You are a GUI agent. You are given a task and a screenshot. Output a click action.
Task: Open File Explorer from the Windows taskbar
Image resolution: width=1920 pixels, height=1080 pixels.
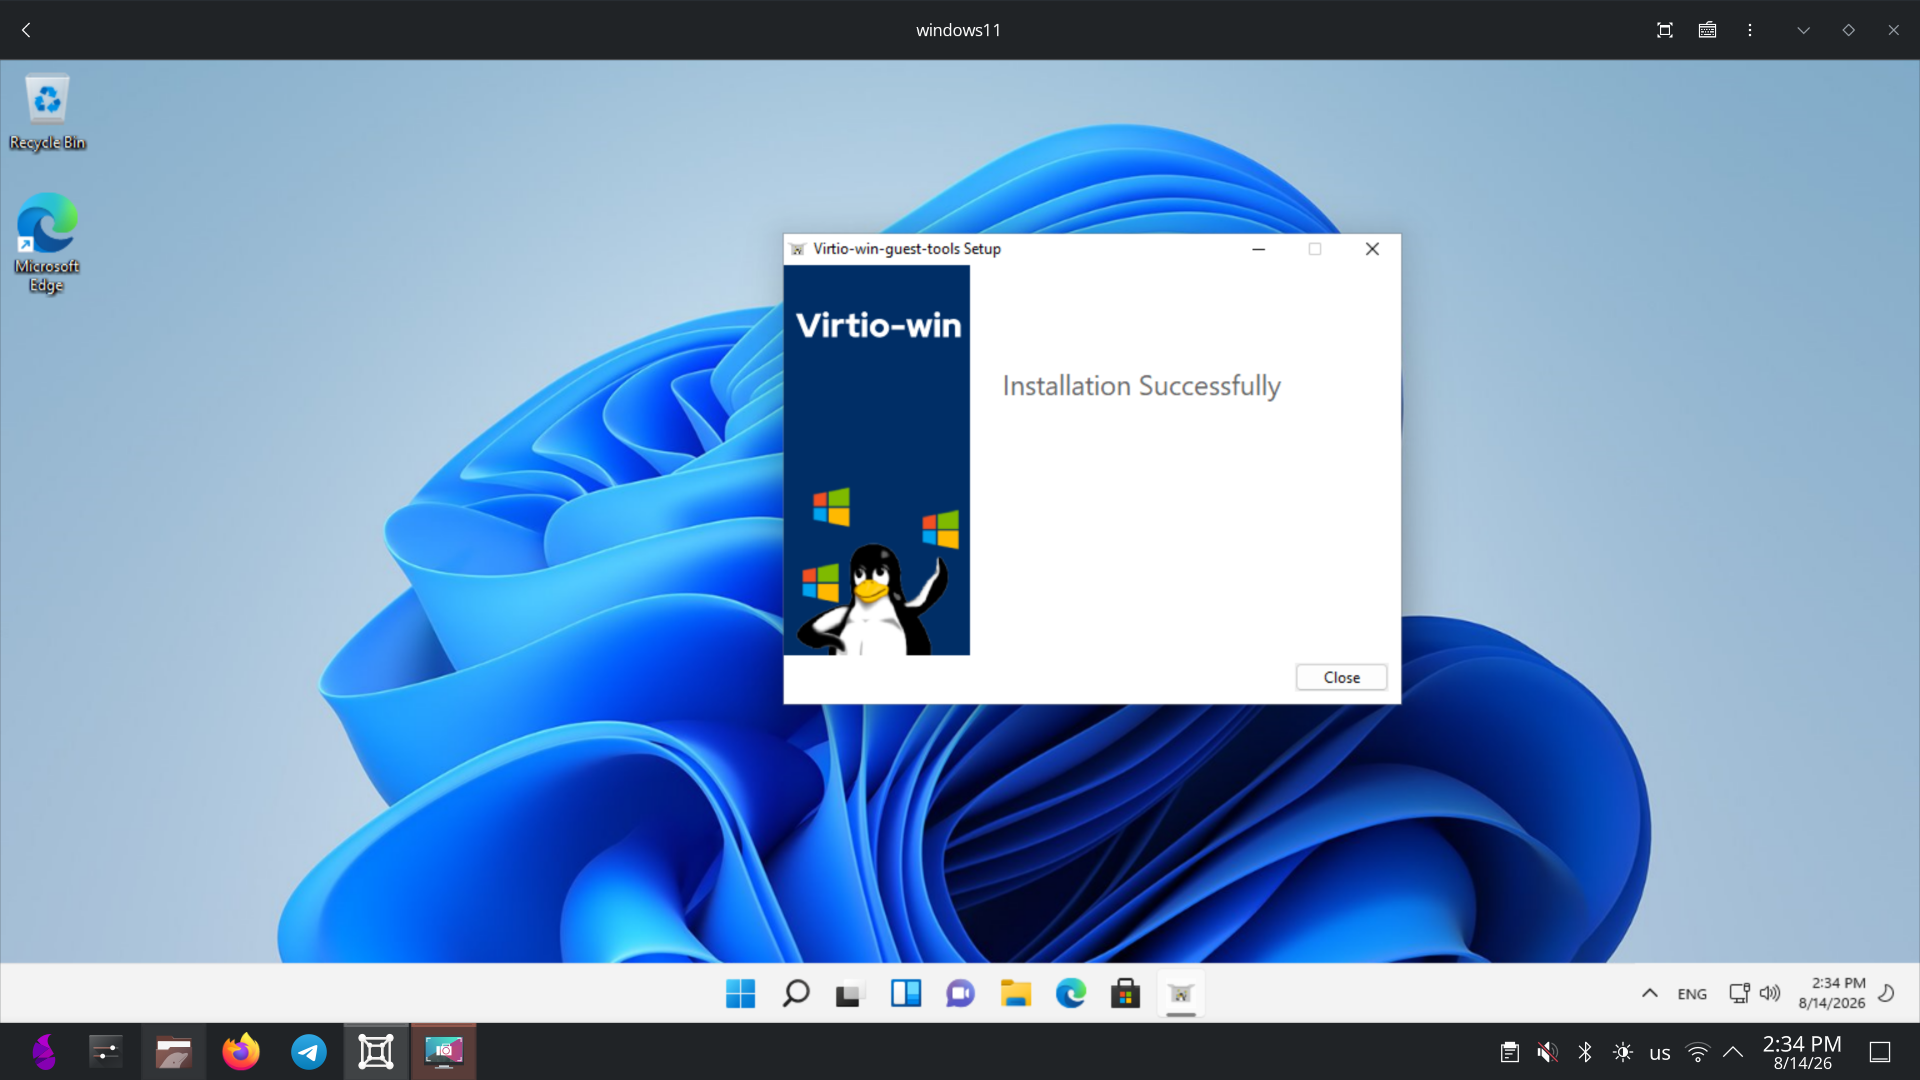click(1016, 993)
